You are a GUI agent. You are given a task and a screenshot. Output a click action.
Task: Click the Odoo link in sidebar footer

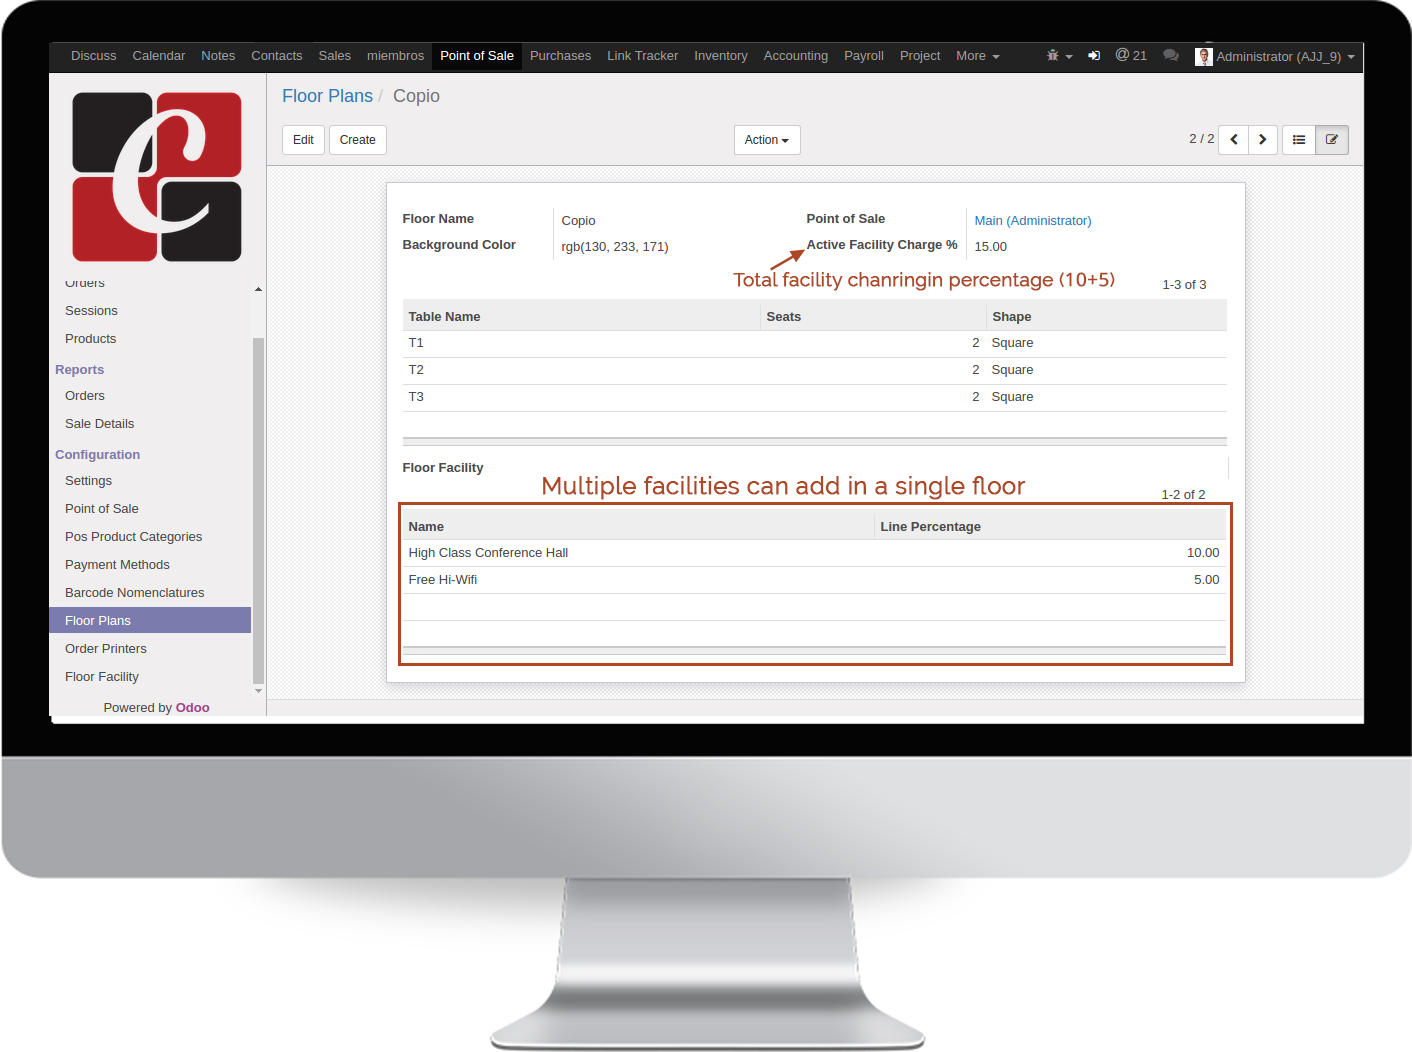193,708
